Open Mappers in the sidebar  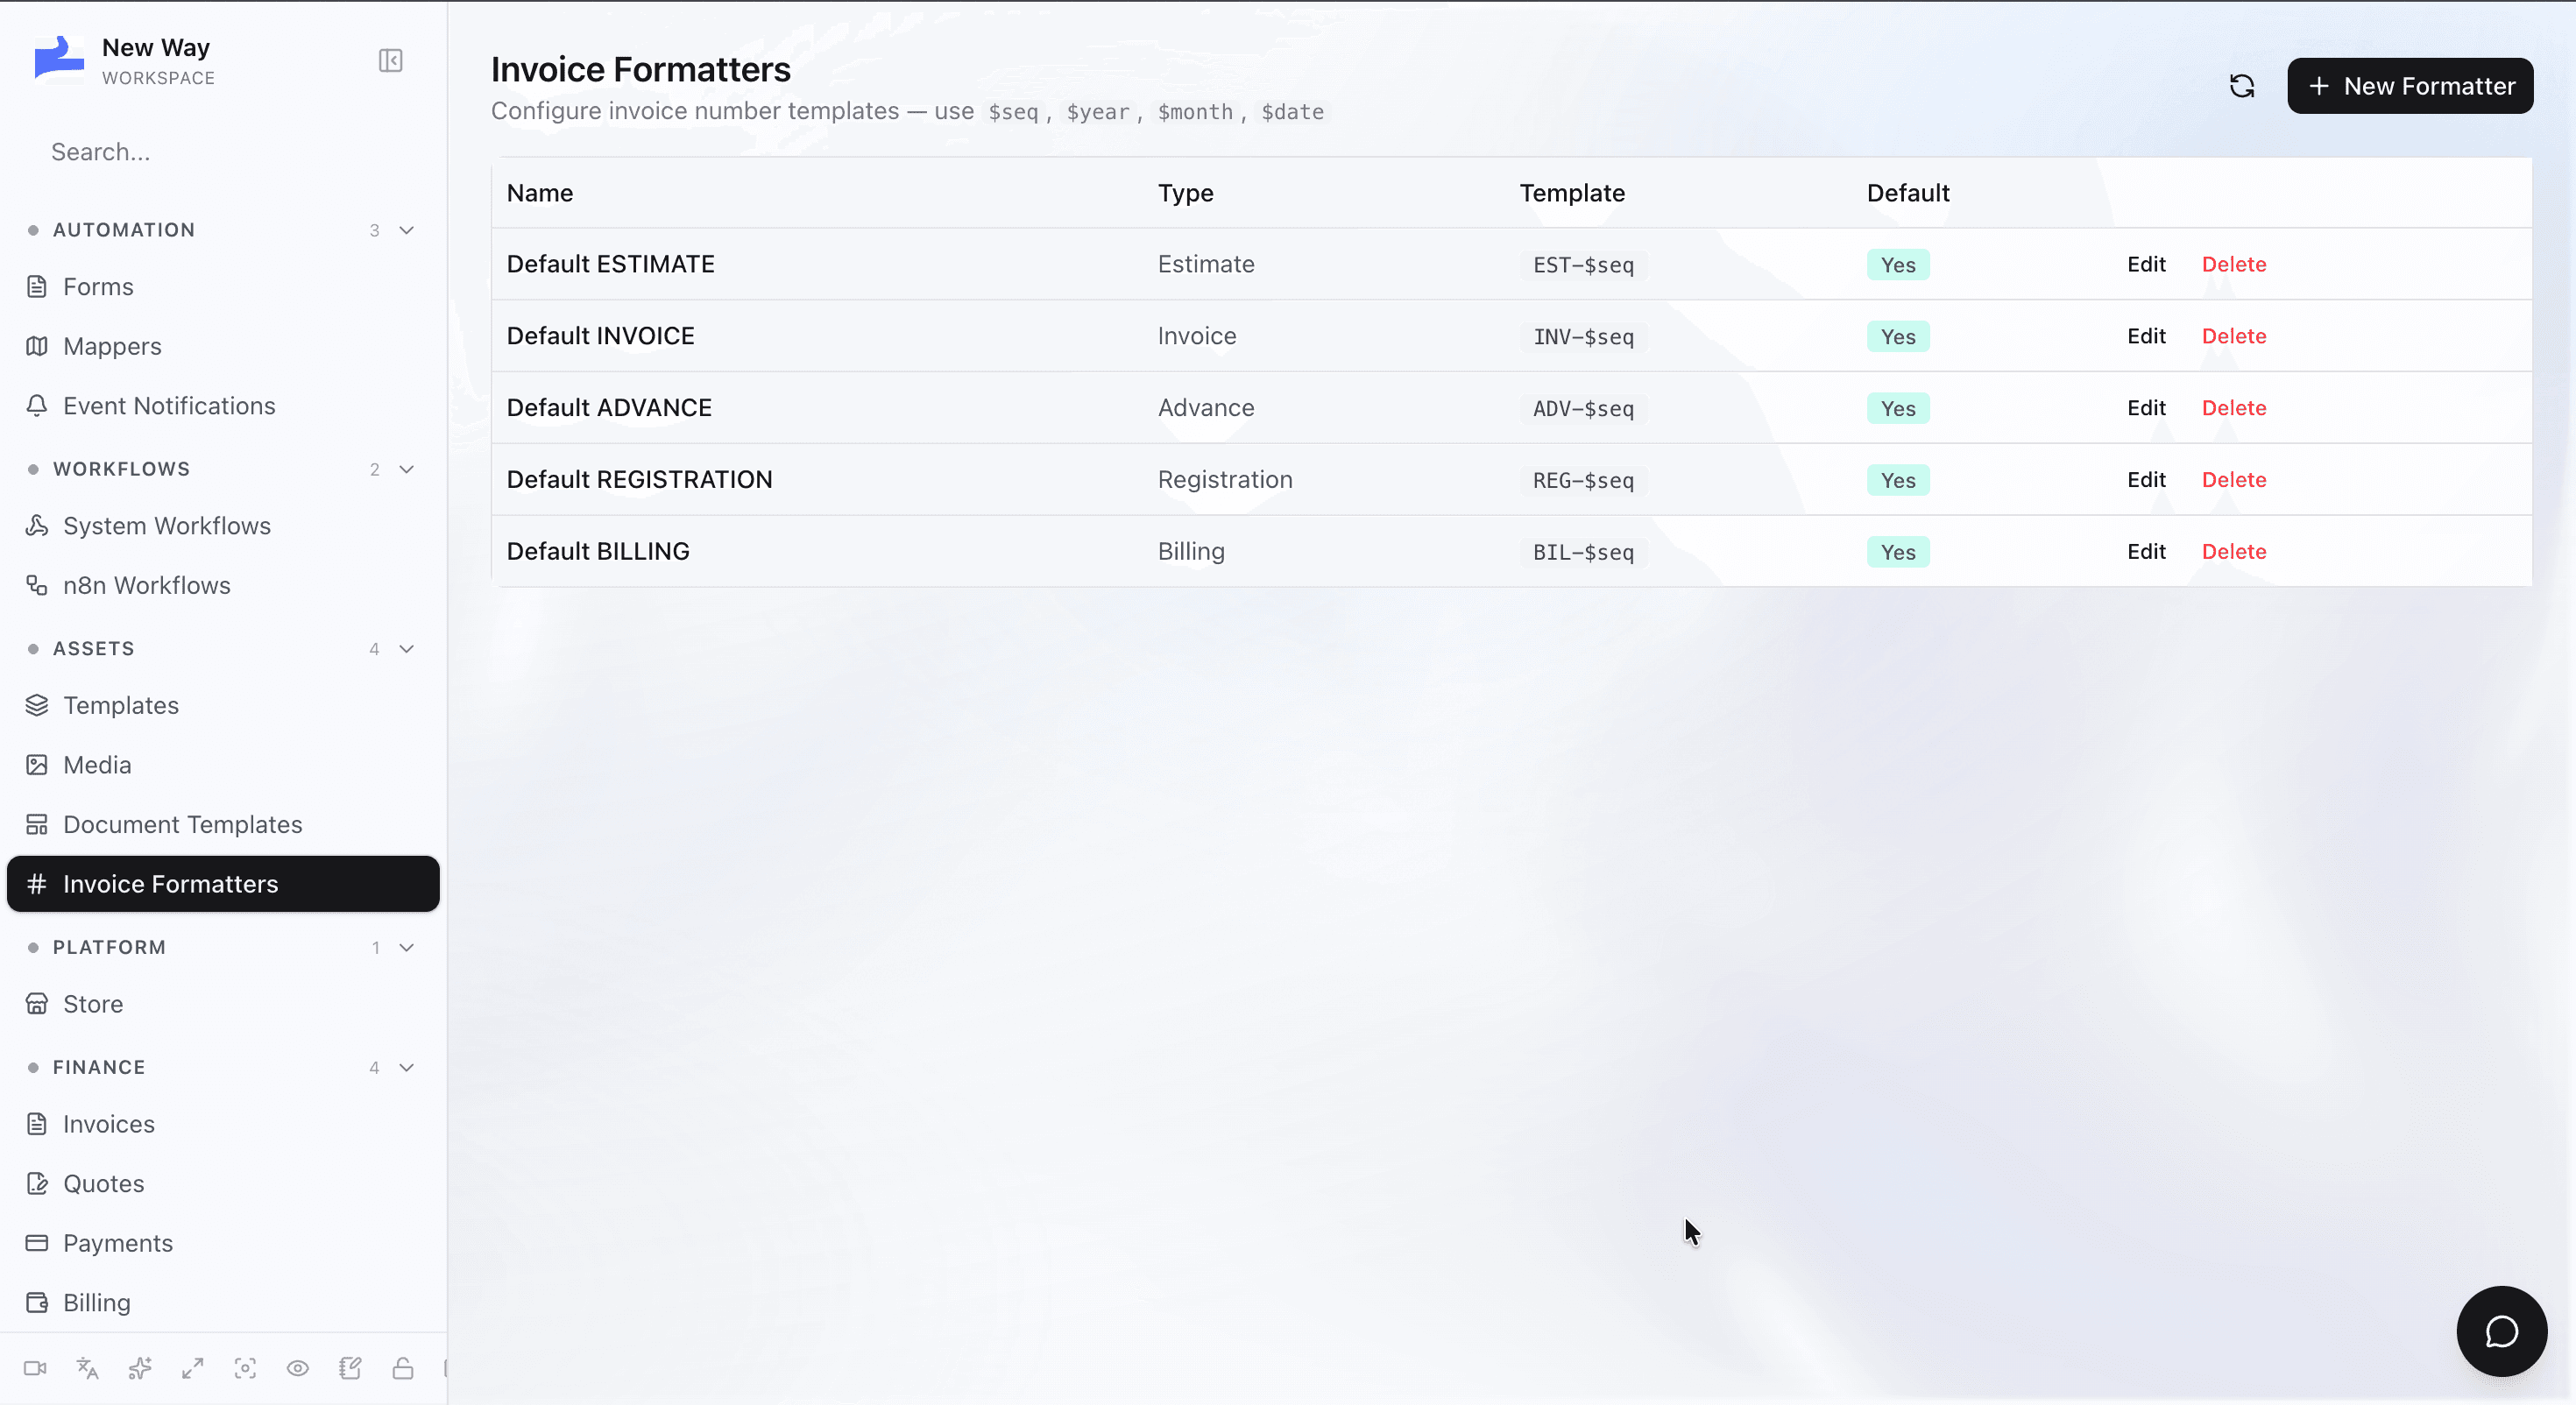tap(223, 346)
